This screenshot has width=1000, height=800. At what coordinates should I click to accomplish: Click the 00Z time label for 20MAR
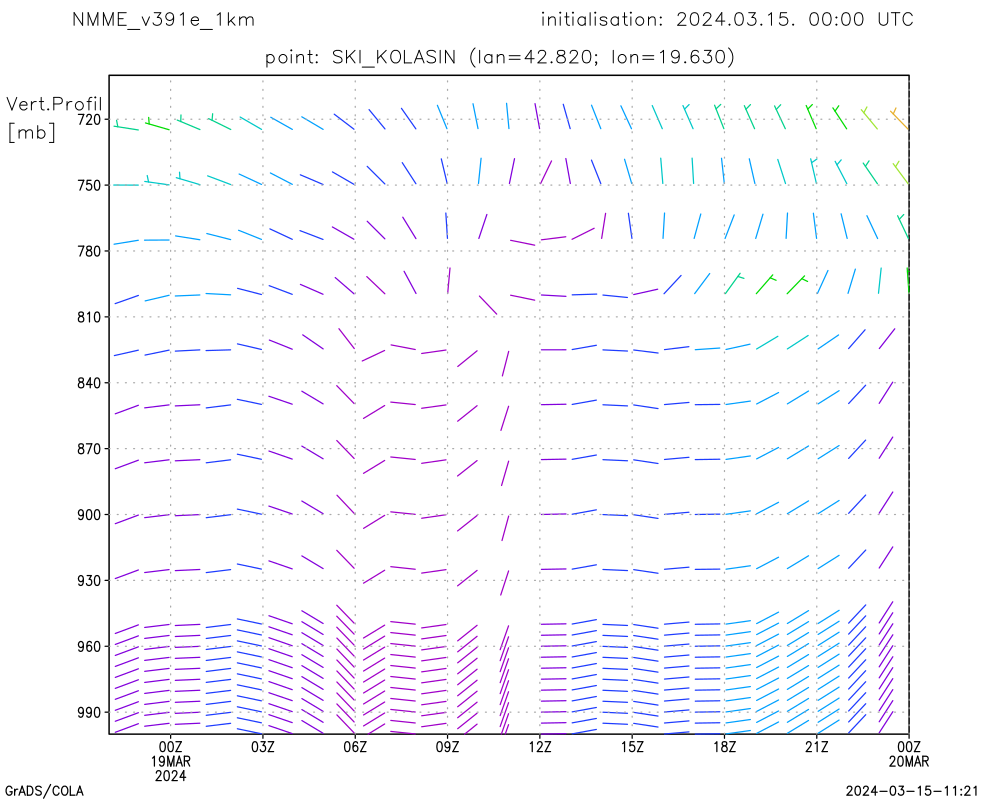pos(909,747)
